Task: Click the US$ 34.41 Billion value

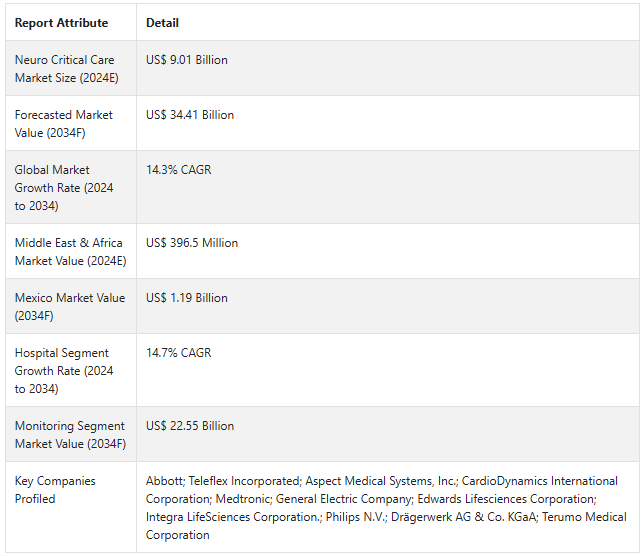Action: [190, 115]
